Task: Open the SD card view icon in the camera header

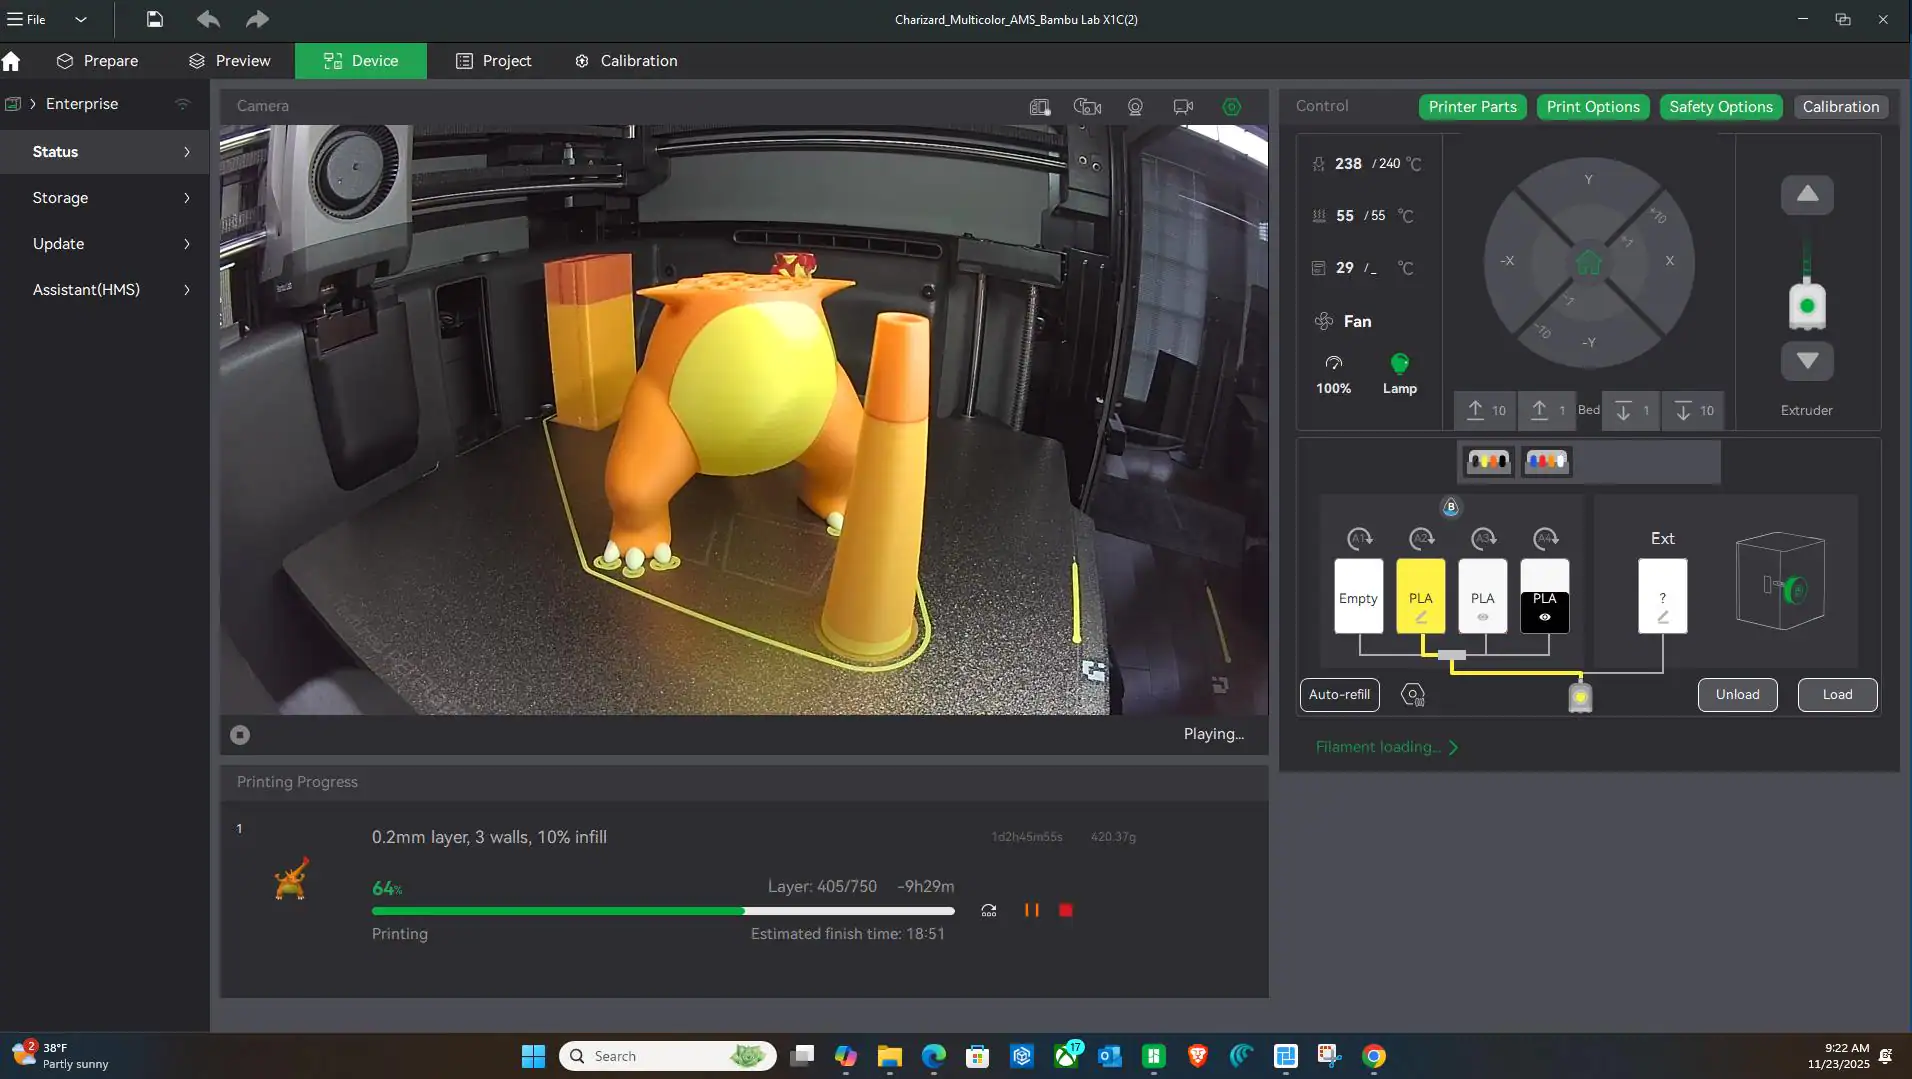Action: (x=1040, y=107)
